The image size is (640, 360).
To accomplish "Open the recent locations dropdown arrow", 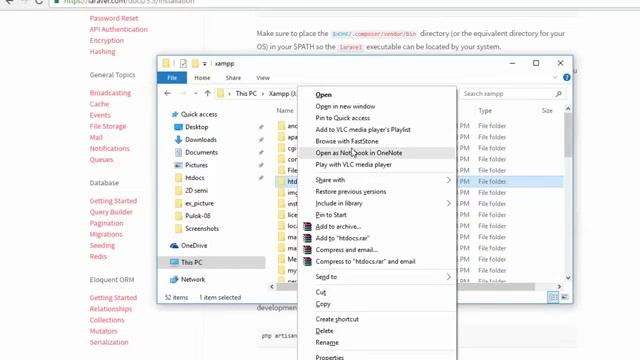I will [196, 93].
